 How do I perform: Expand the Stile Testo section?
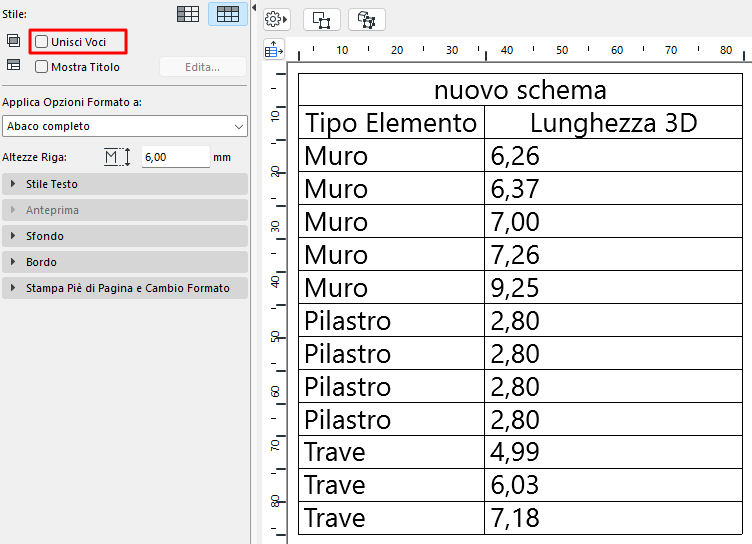(x=125, y=184)
